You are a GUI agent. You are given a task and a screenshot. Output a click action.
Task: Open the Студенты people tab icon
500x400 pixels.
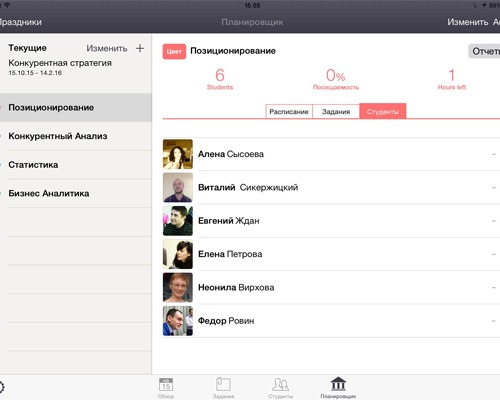pyautogui.click(x=280, y=384)
